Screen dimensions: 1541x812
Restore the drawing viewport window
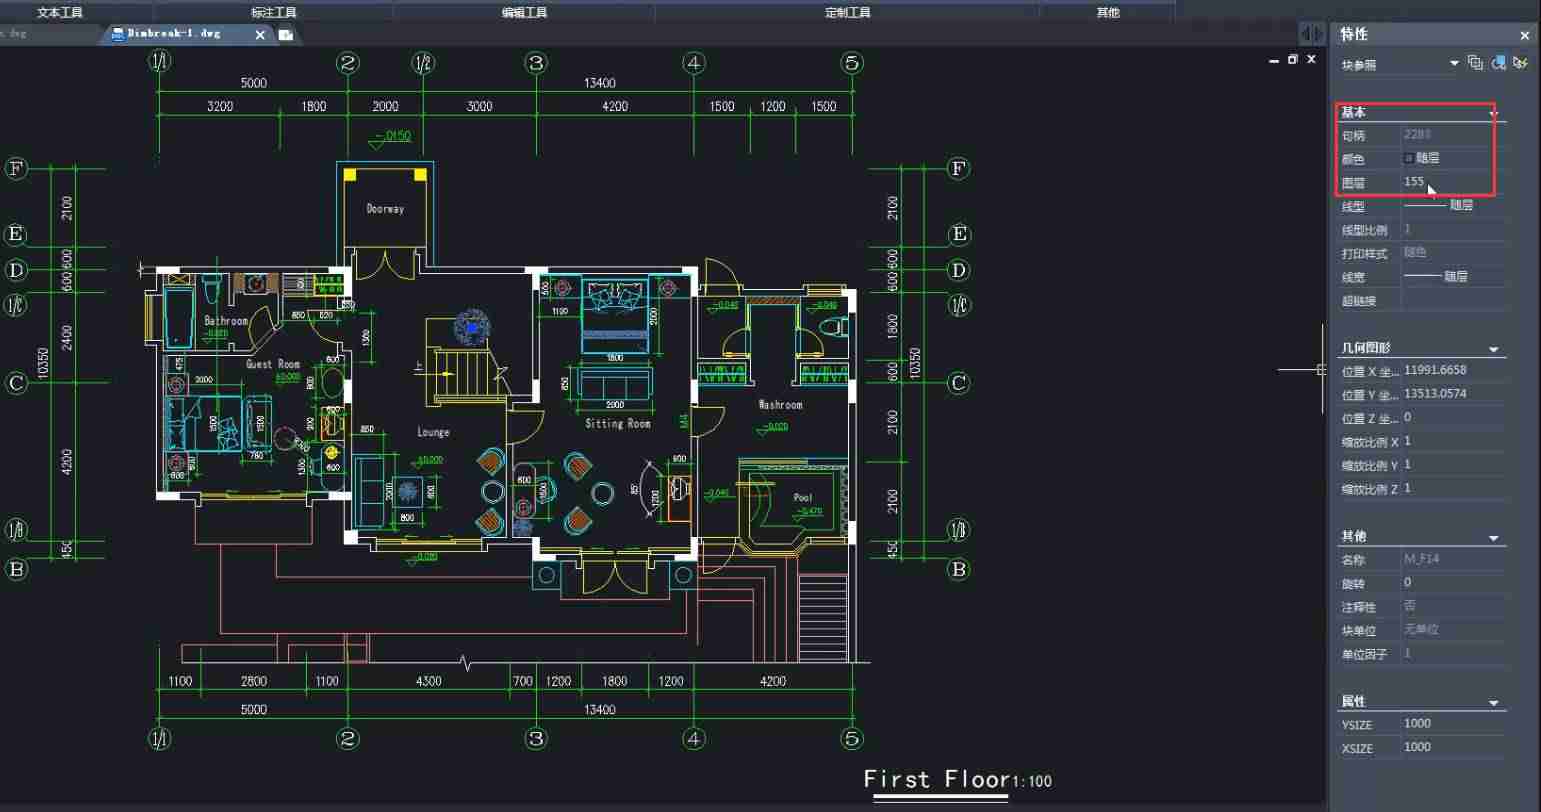1292,60
